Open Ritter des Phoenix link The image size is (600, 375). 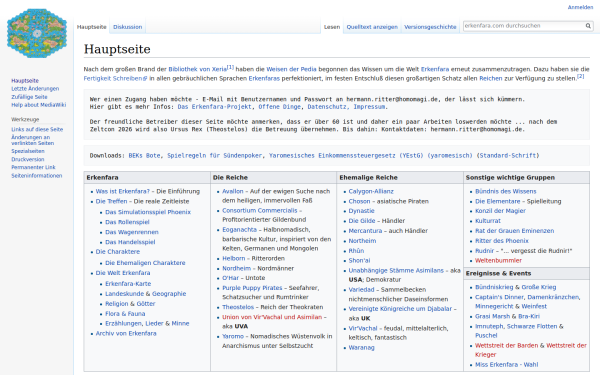click(502, 241)
